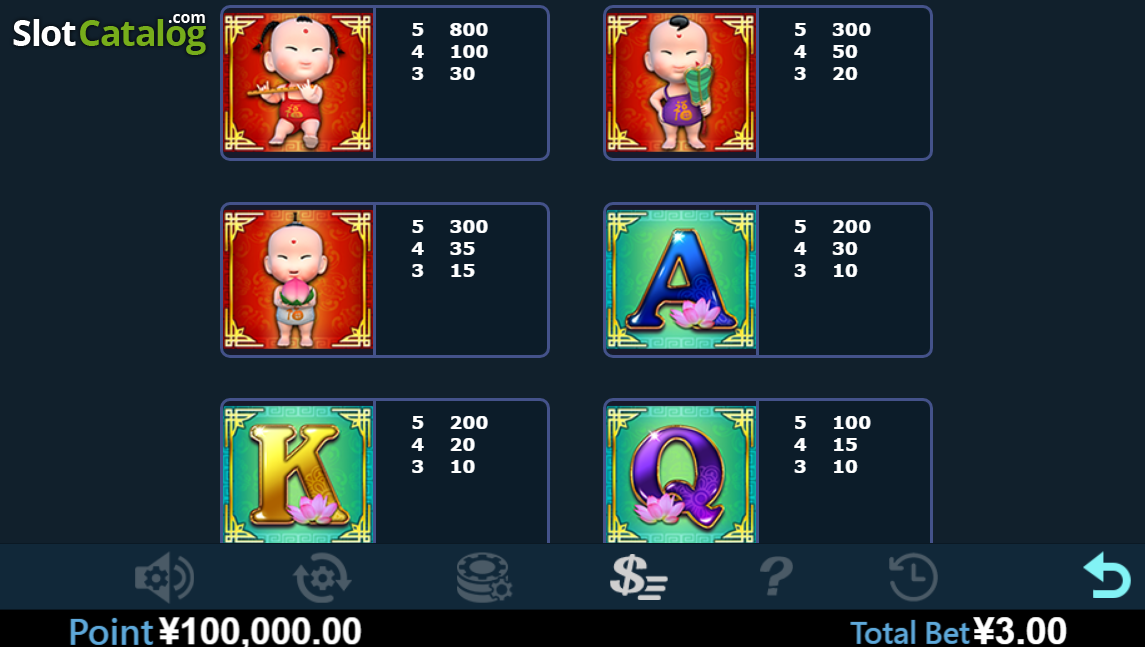Click the letter K payout values panel
1145x647 pixels.
click(x=462, y=472)
